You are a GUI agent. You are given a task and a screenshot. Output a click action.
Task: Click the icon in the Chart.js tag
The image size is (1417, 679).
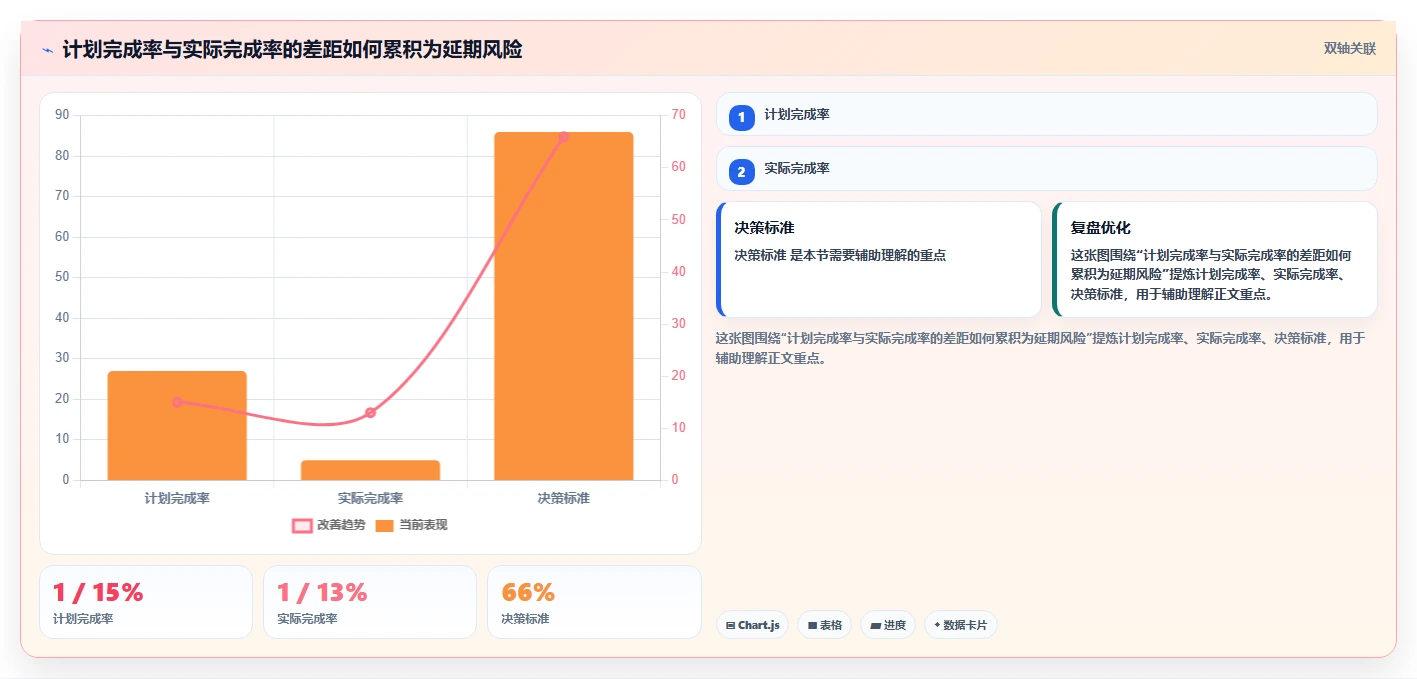pyautogui.click(x=731, y=626)
